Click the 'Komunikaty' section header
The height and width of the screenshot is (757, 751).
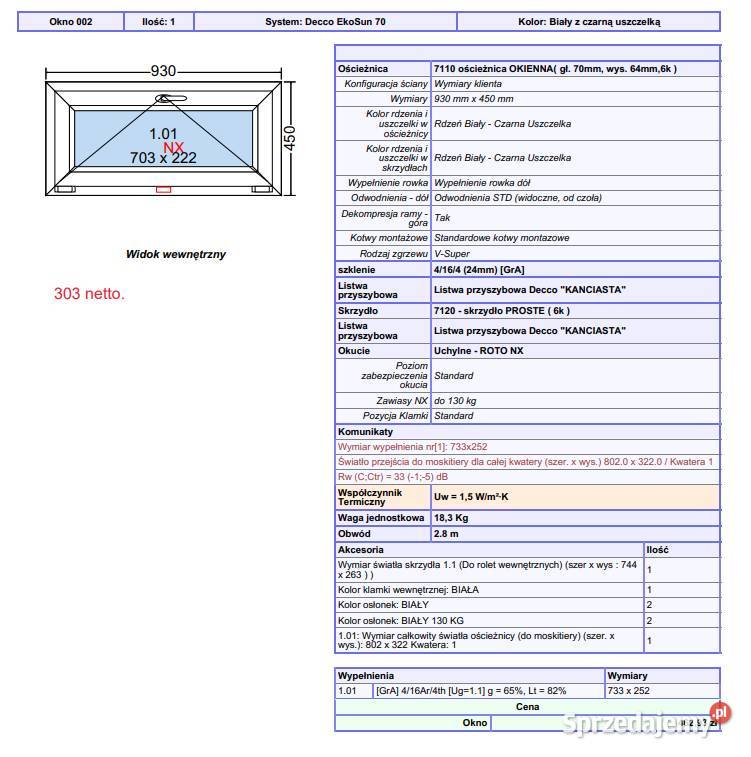coord(365,432)
